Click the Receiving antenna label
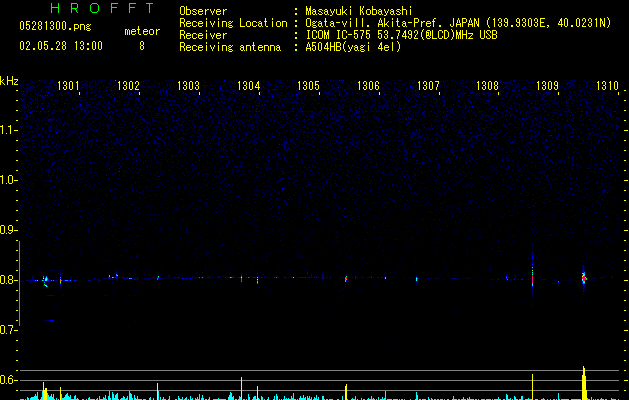This screenshot has height=400, width=629. [230, 47]
